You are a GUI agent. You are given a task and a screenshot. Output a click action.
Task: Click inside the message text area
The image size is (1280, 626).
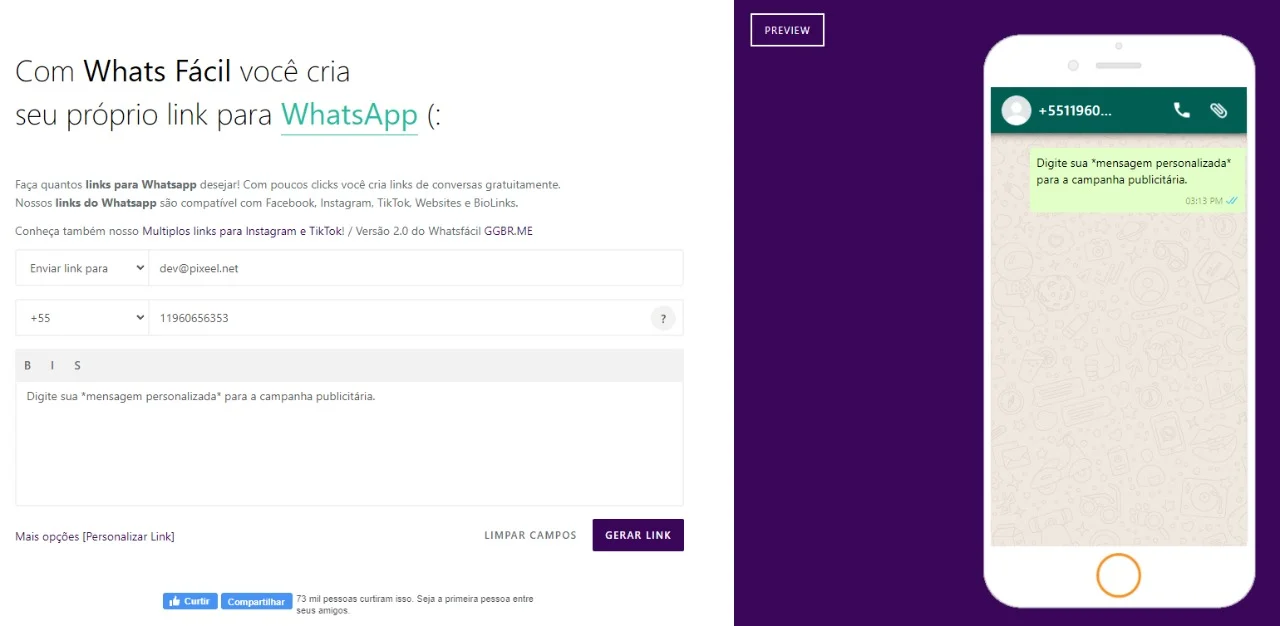point(349,443)
